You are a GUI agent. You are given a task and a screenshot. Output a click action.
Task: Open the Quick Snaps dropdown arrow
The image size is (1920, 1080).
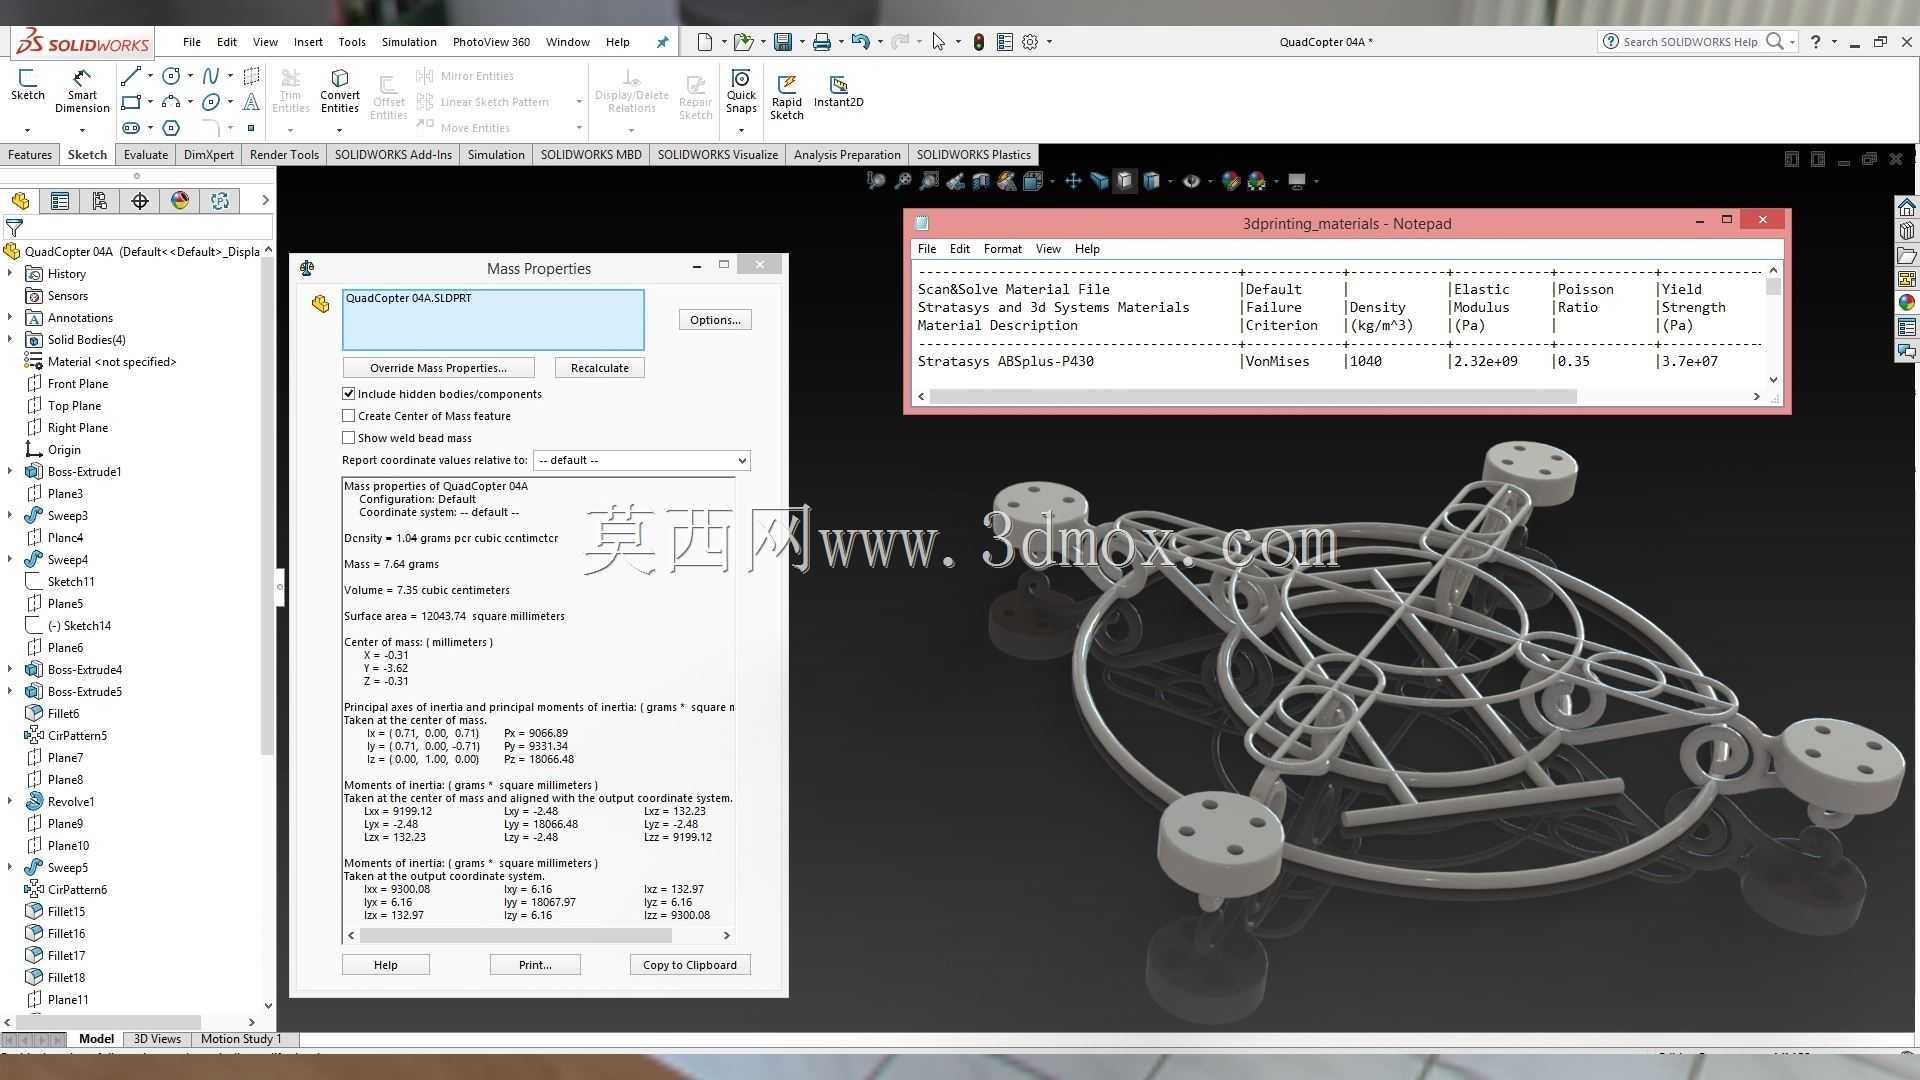(741, 130)
